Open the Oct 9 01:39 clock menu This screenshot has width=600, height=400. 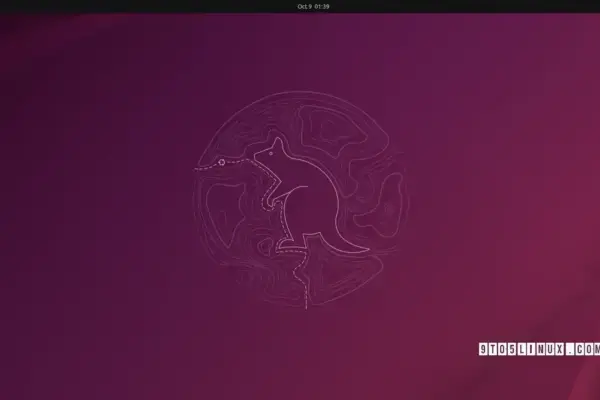coord(313,7)
